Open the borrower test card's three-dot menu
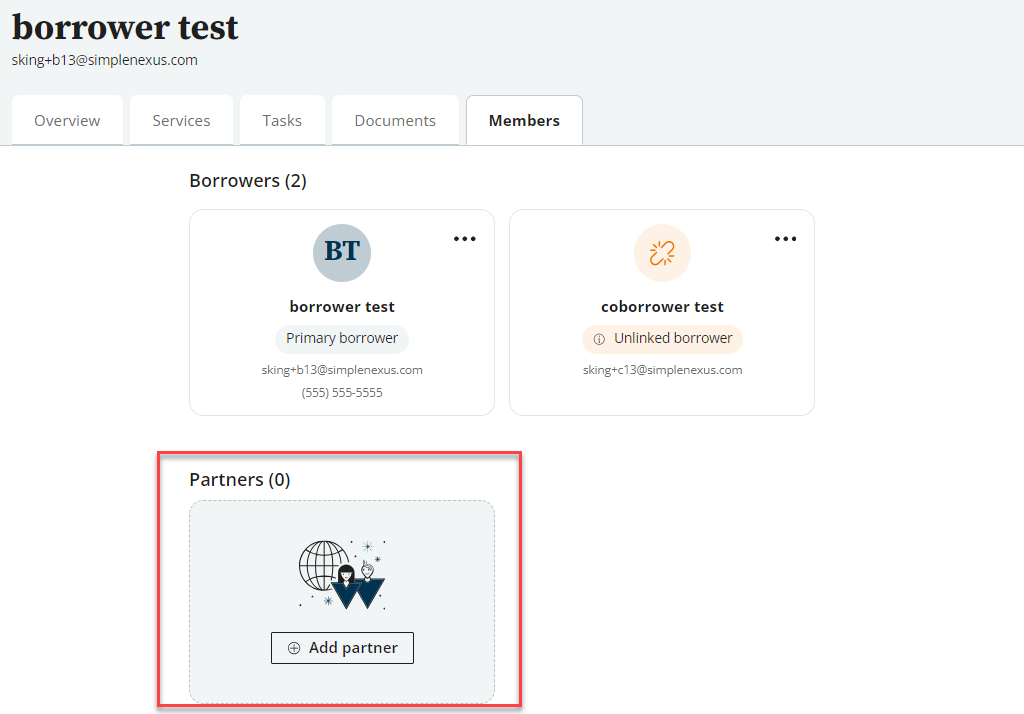 (464, 239)
